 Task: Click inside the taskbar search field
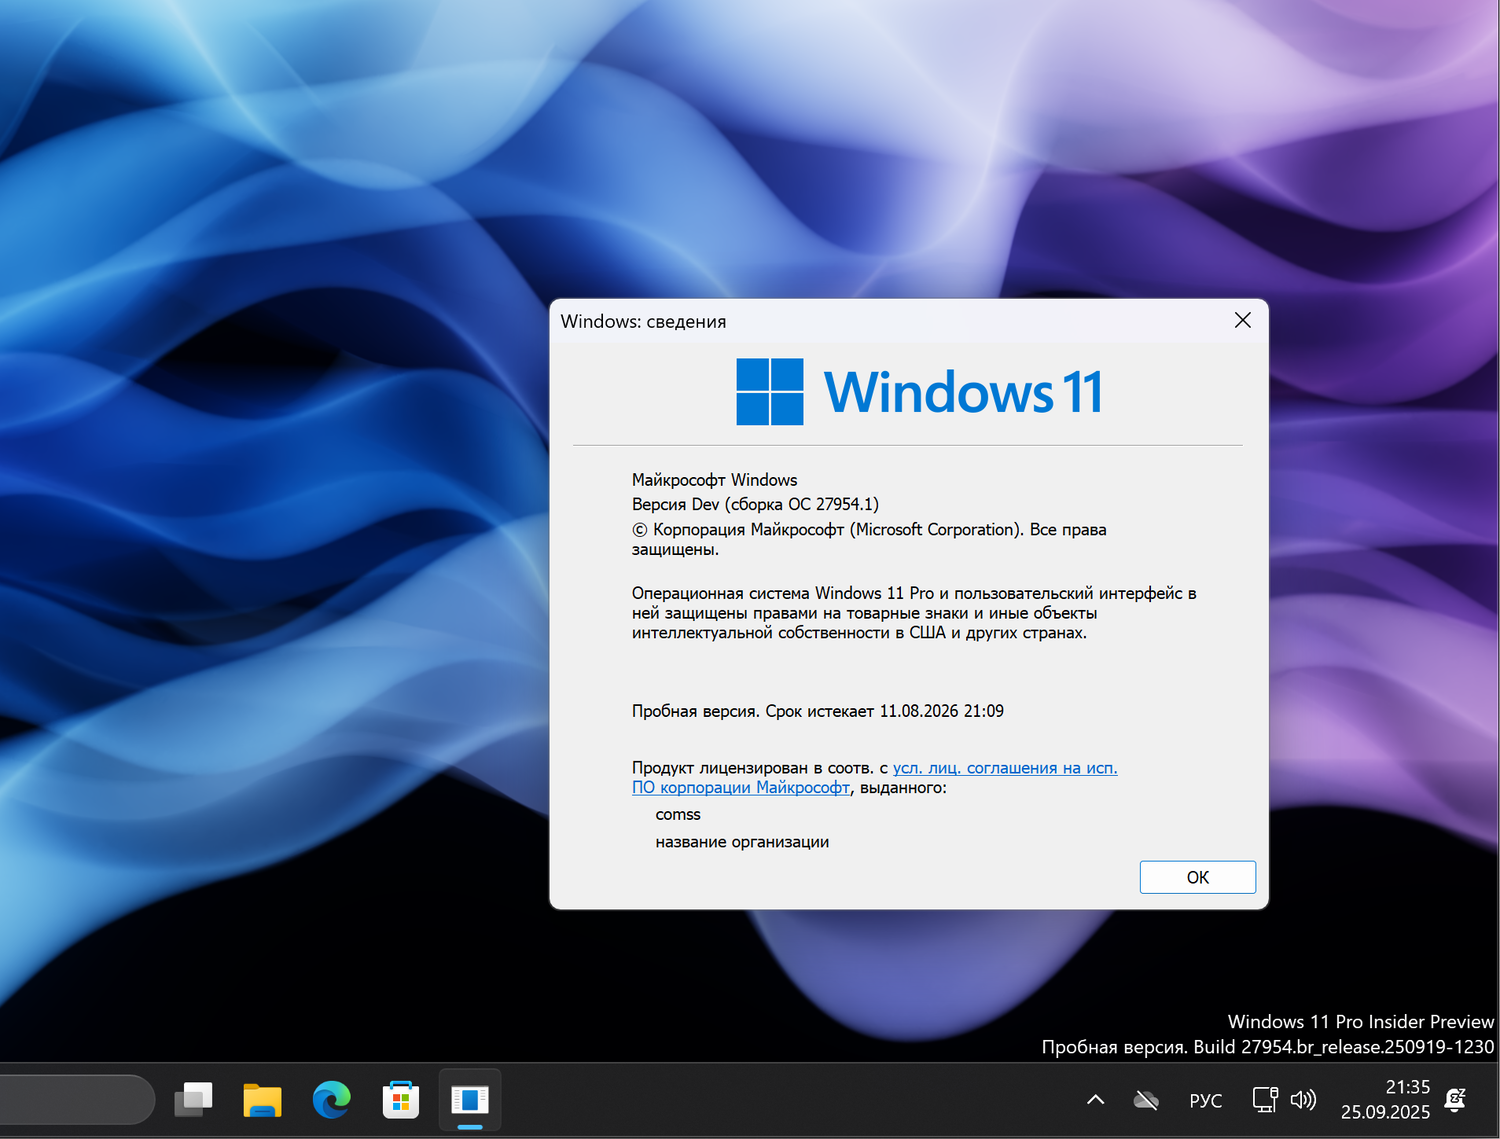pos(75,1099)
